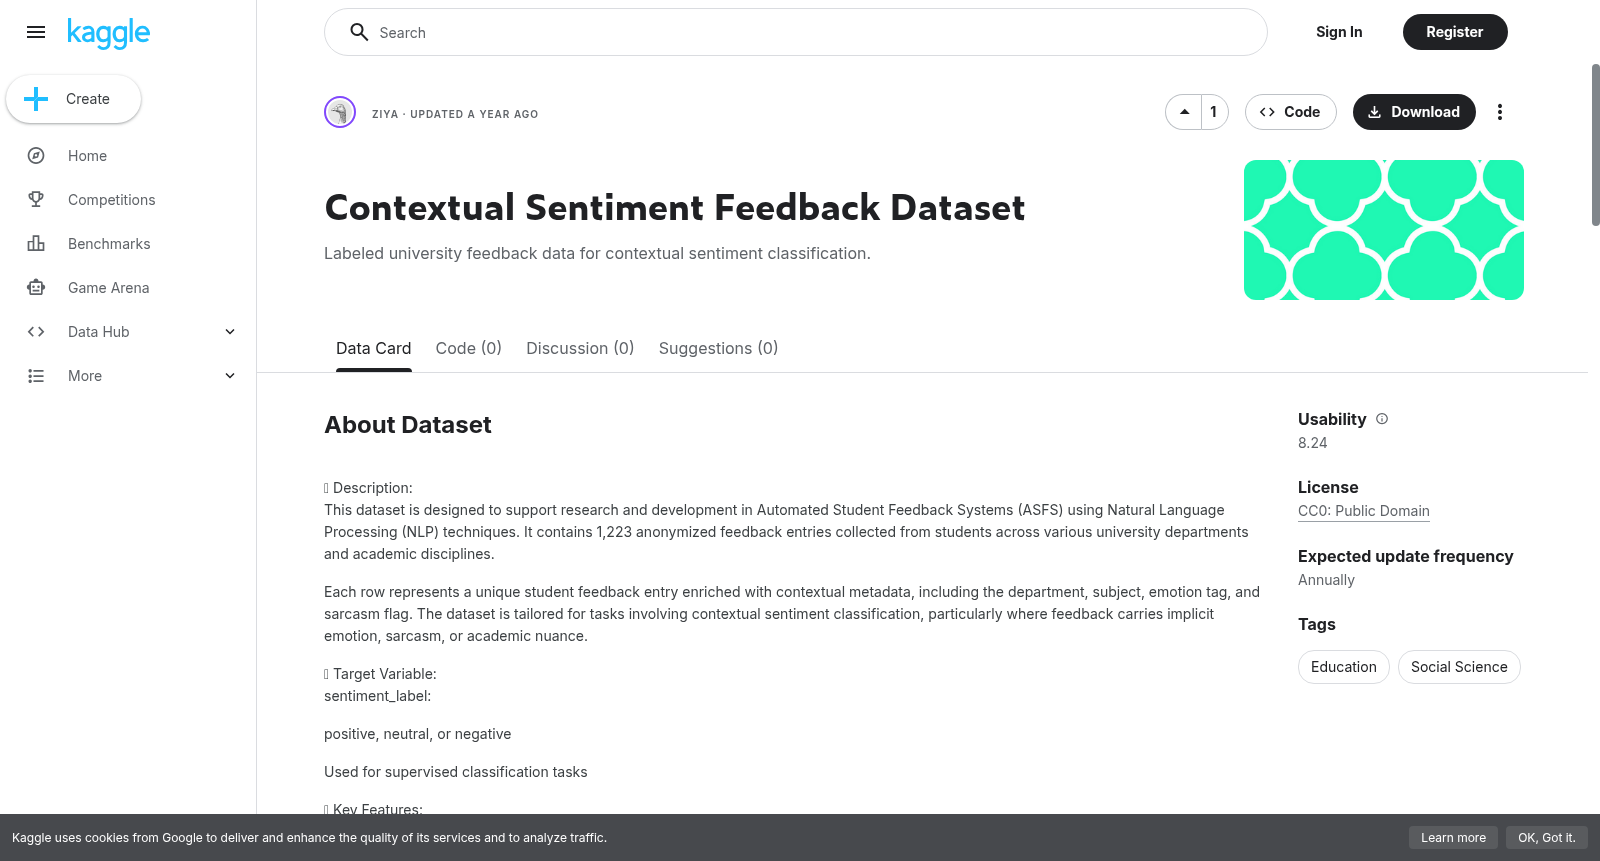Click Ziya's profile avatar
This screenshot has height=861, width=1600.
(340, 112)
